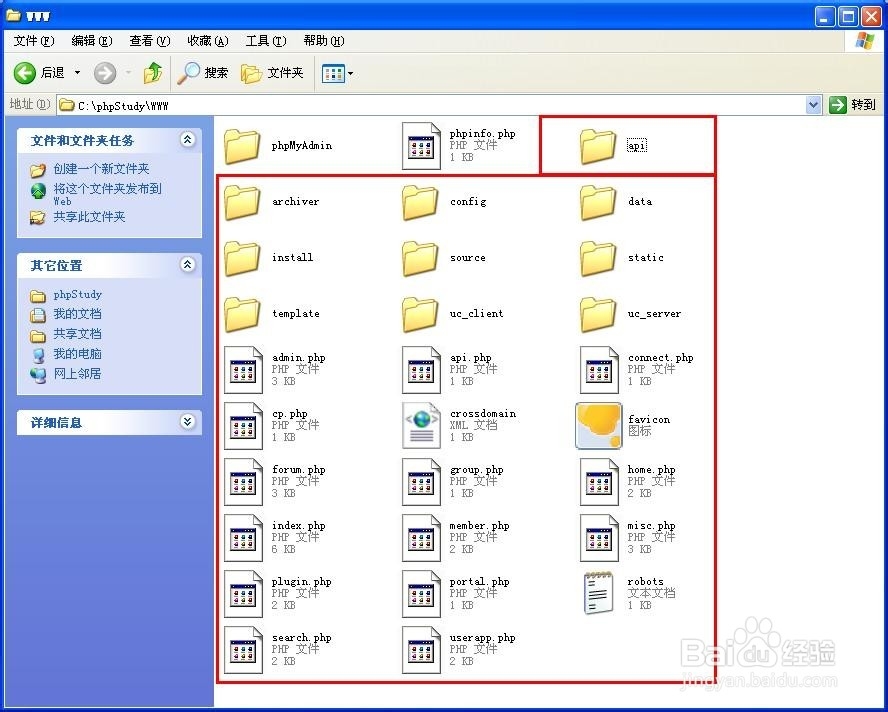The height and width of the screenshot is (712, 888).
Task: Open the View (查看) menu
Action: [x=150, y=41]
